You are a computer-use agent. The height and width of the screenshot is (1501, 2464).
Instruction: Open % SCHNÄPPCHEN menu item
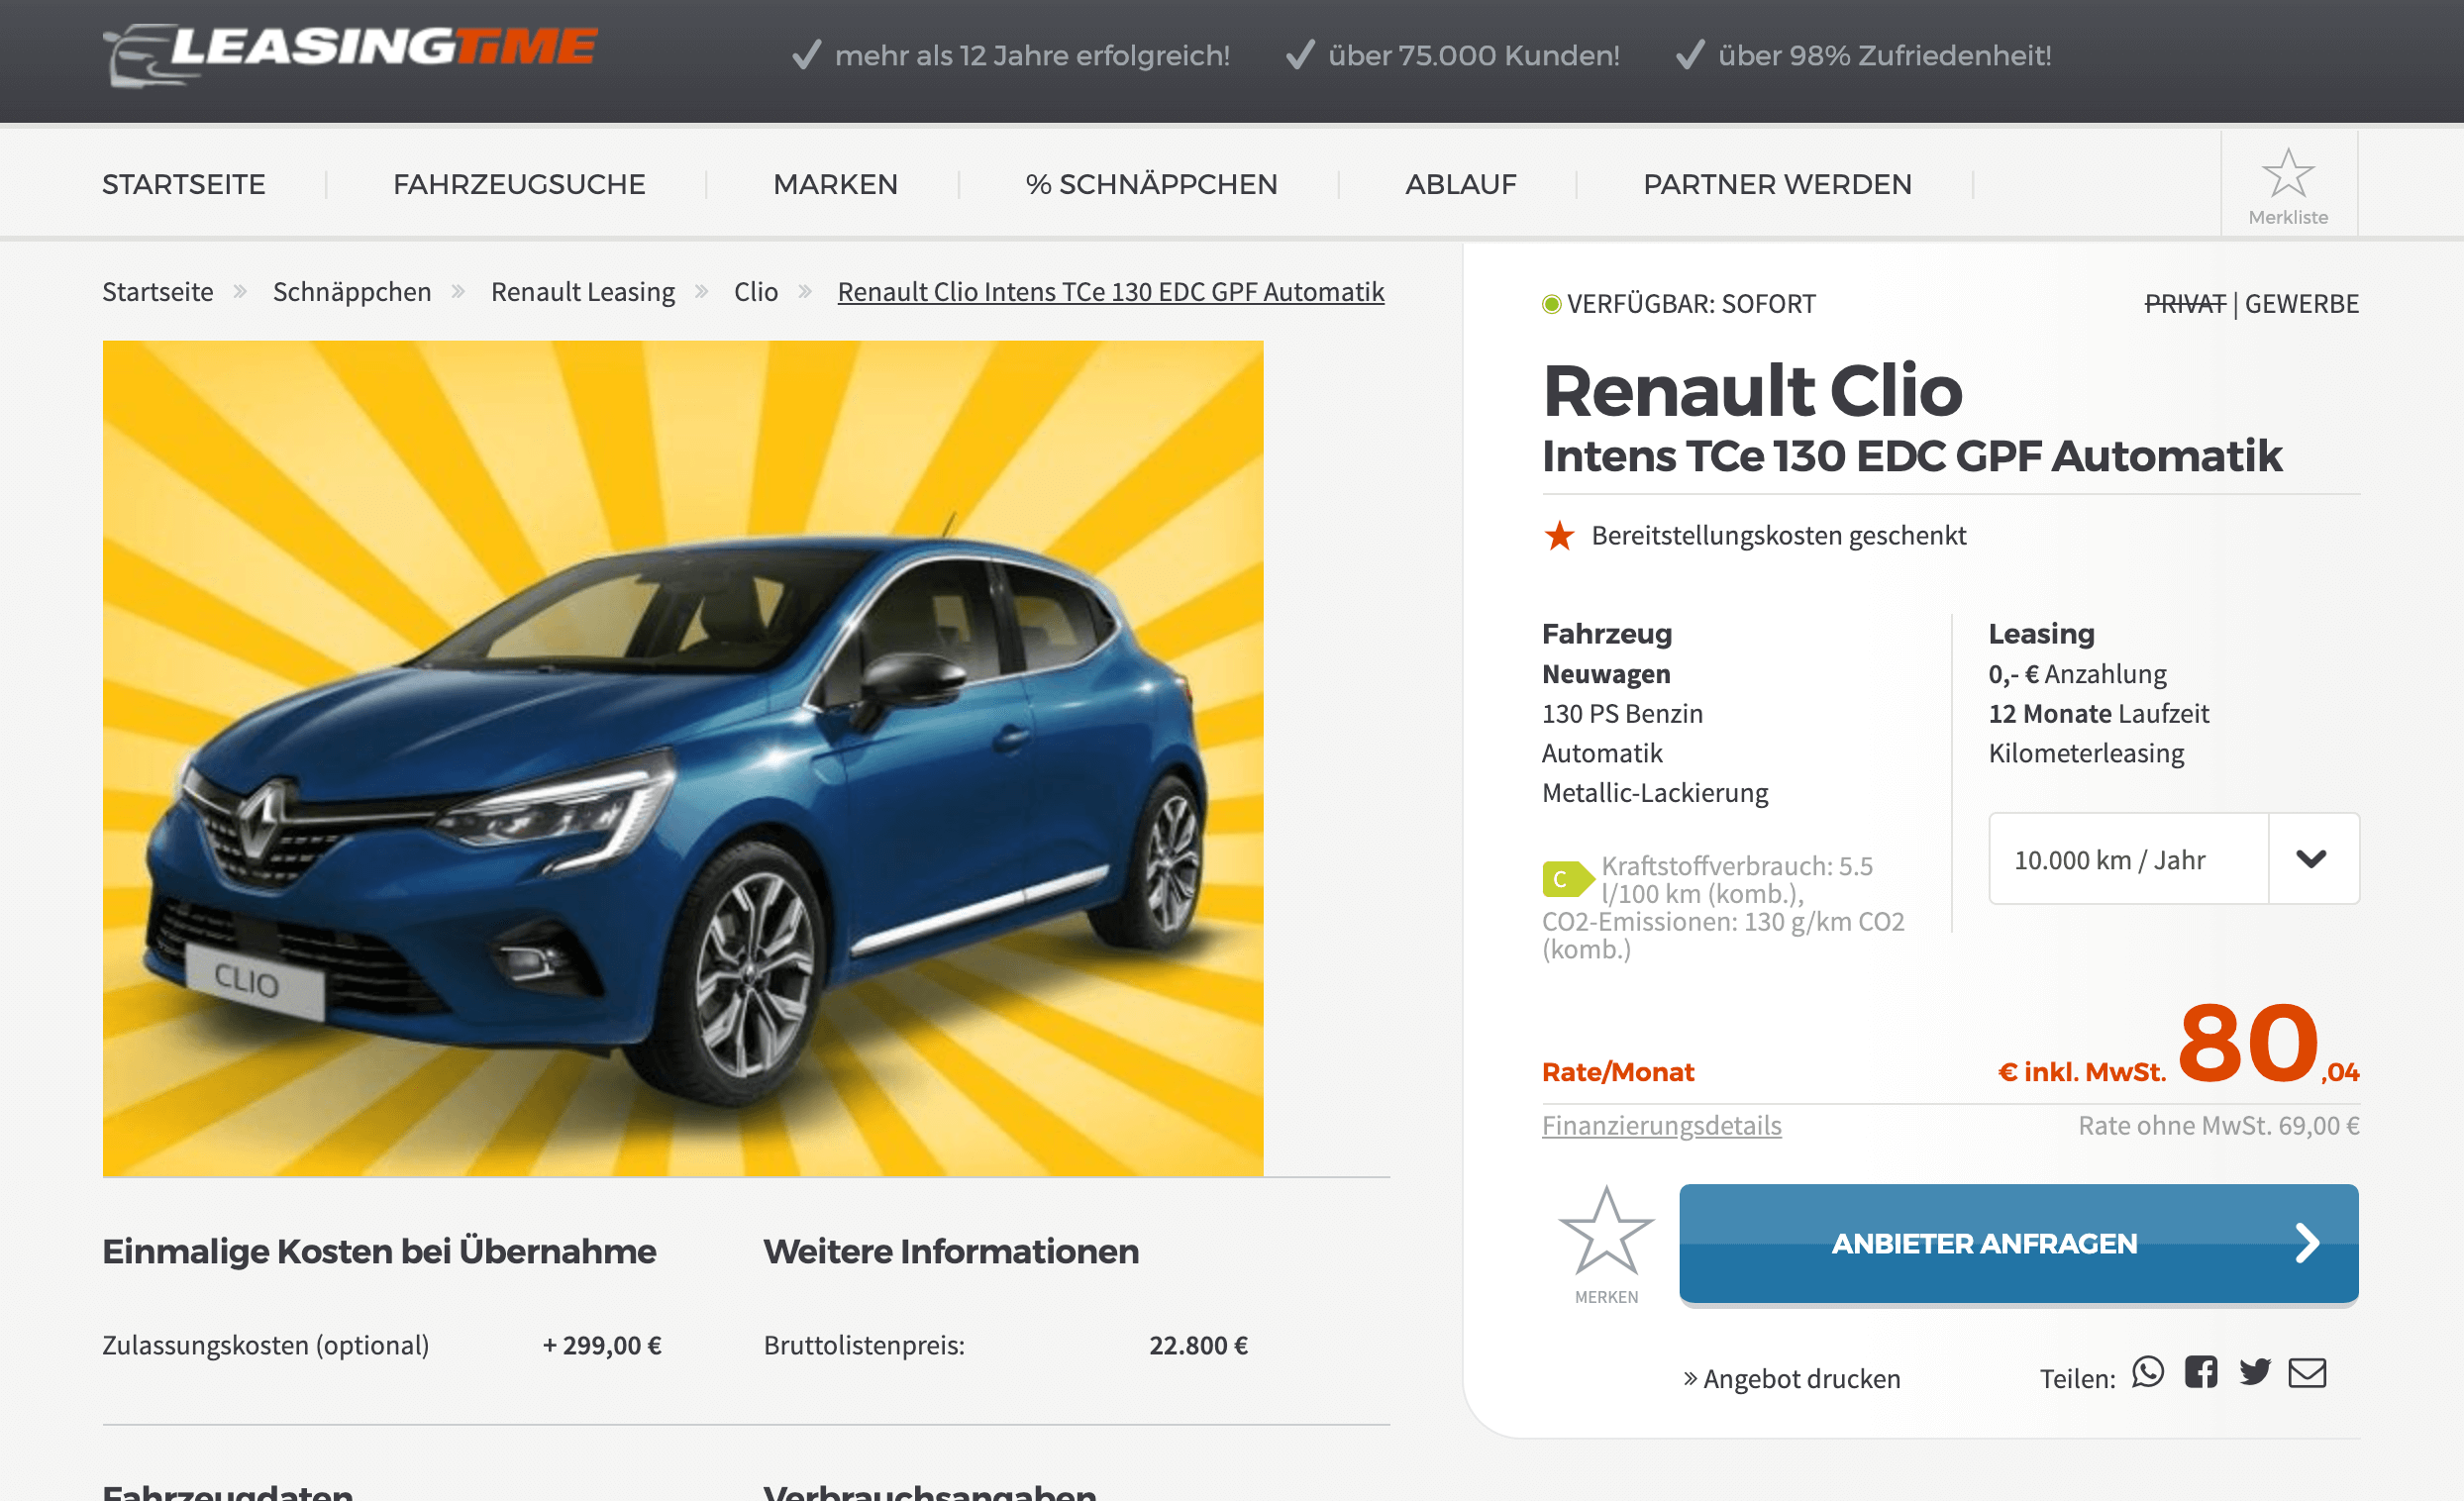pos(1151,184)
